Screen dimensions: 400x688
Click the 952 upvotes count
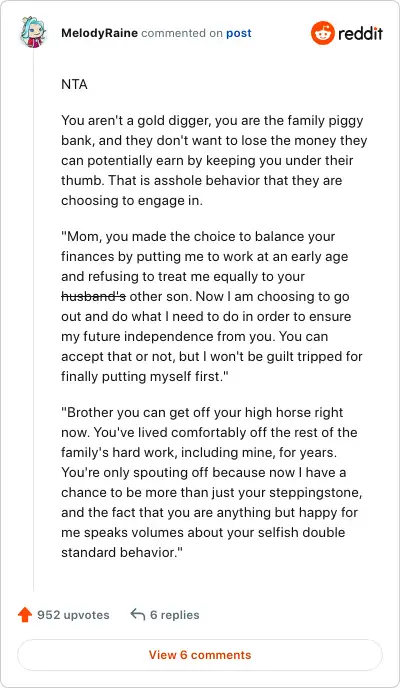73,615
